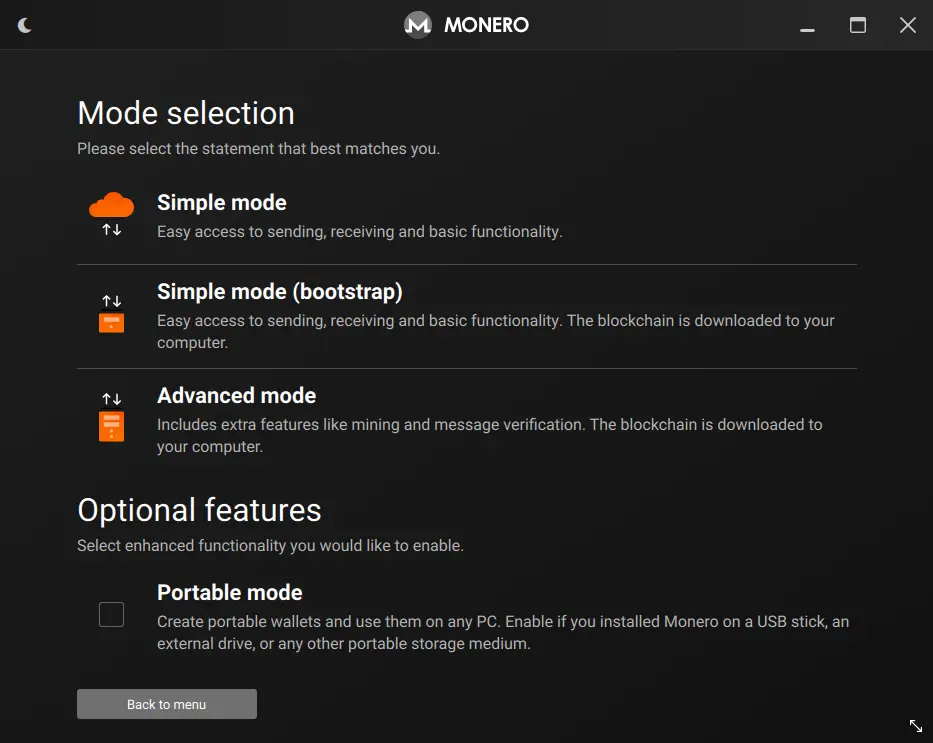Click the Advanced mode description about mining
Screen dimensions: 933x743
point(489,435)
